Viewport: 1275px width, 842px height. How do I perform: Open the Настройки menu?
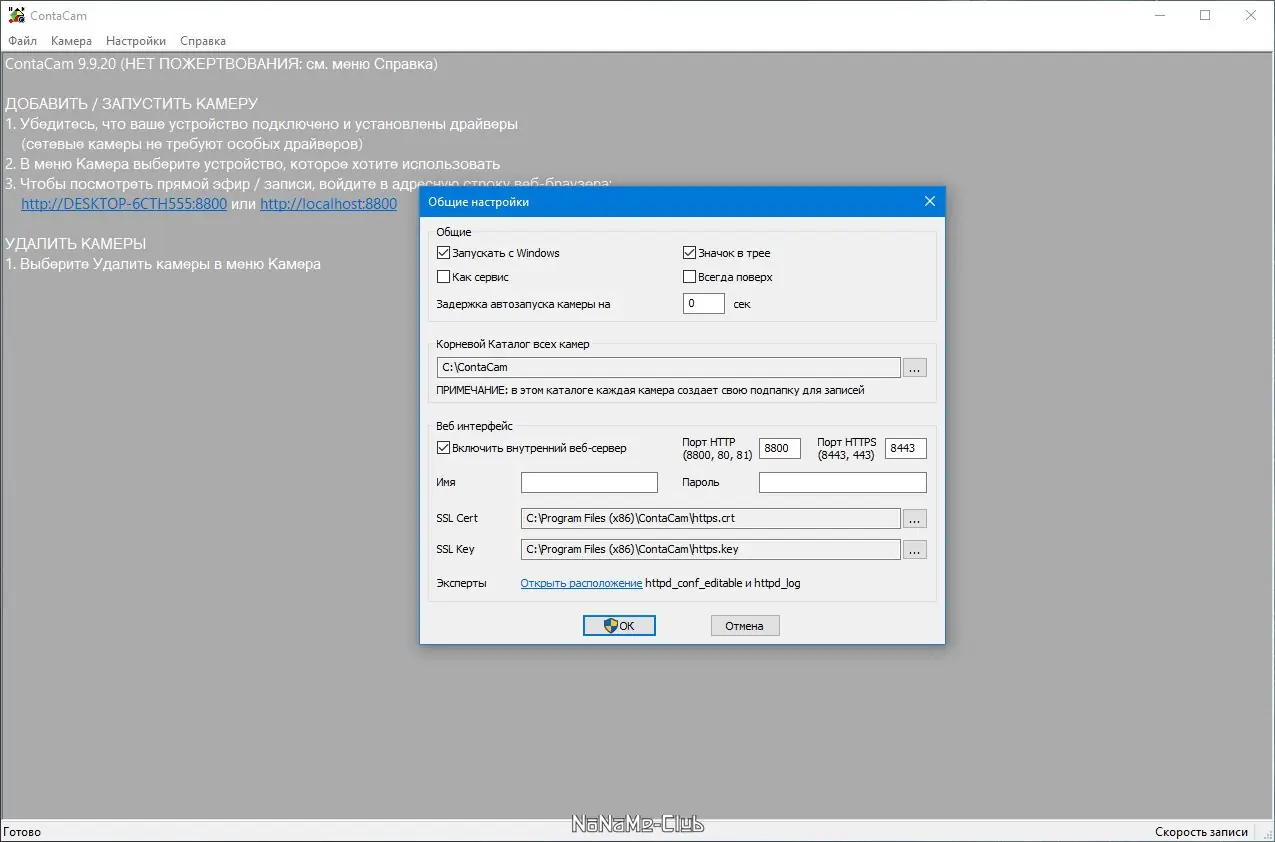tap(136, 41)
